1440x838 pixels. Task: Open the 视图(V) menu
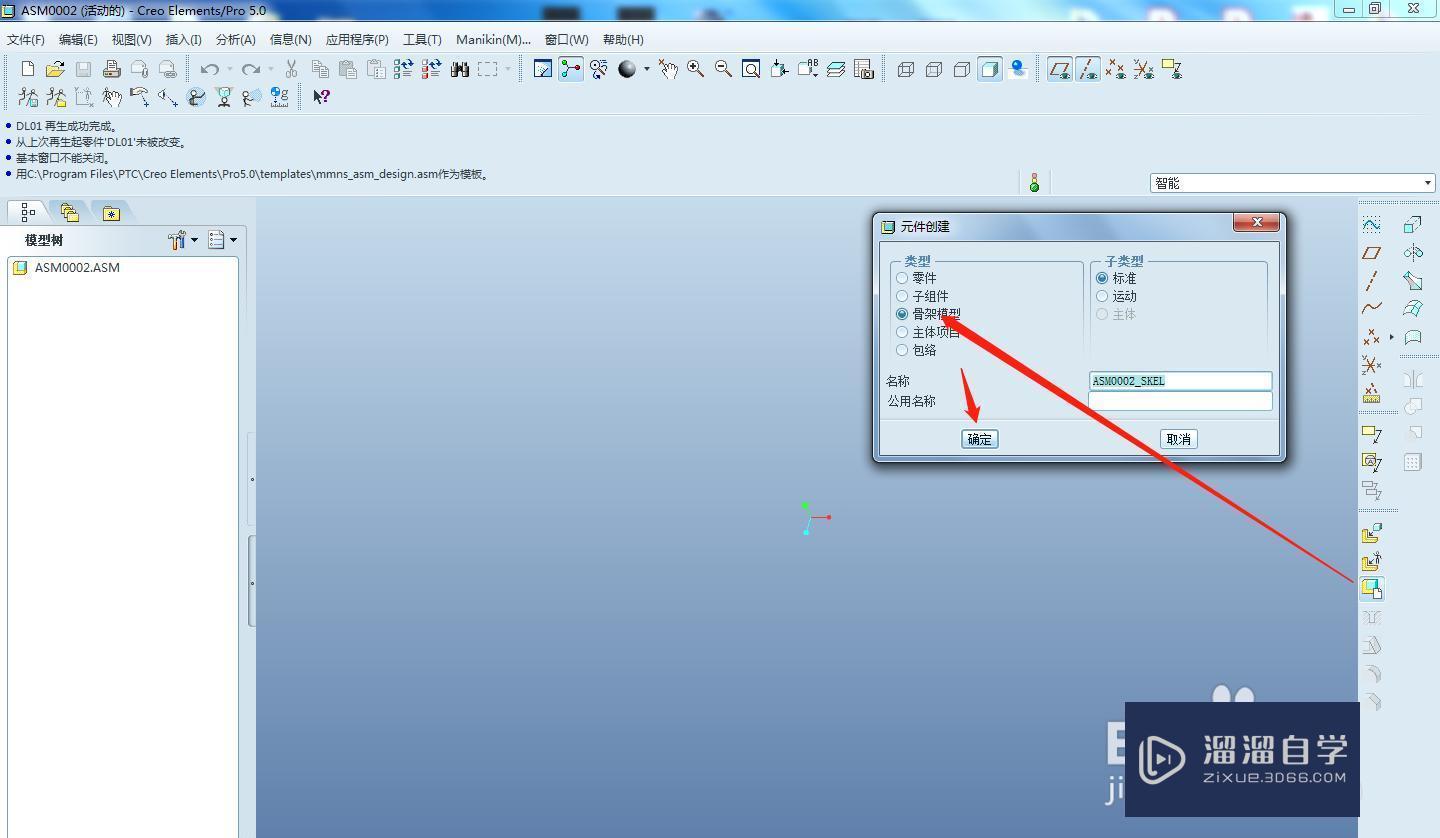[131, 40]
